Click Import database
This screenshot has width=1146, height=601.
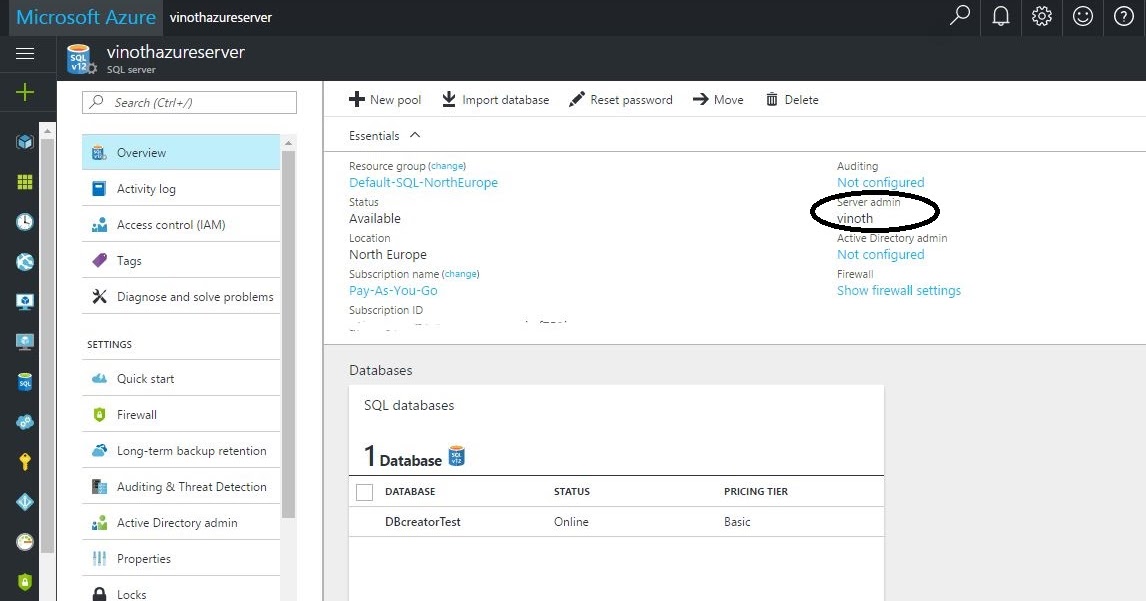tap(497, 99)
